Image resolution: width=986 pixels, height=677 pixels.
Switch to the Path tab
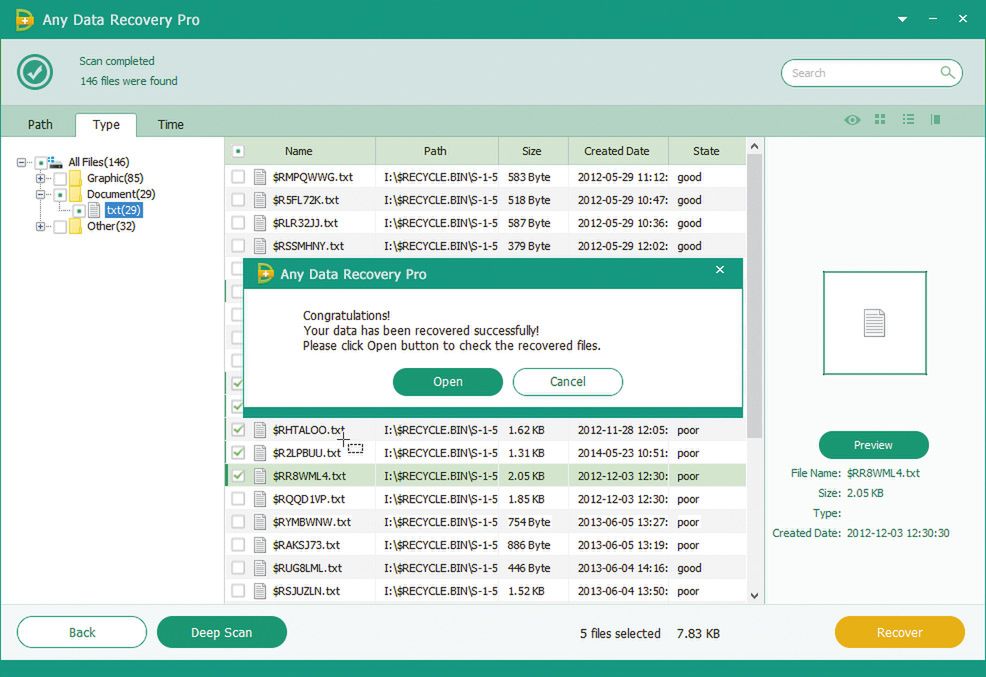click(x=40, y=125)
